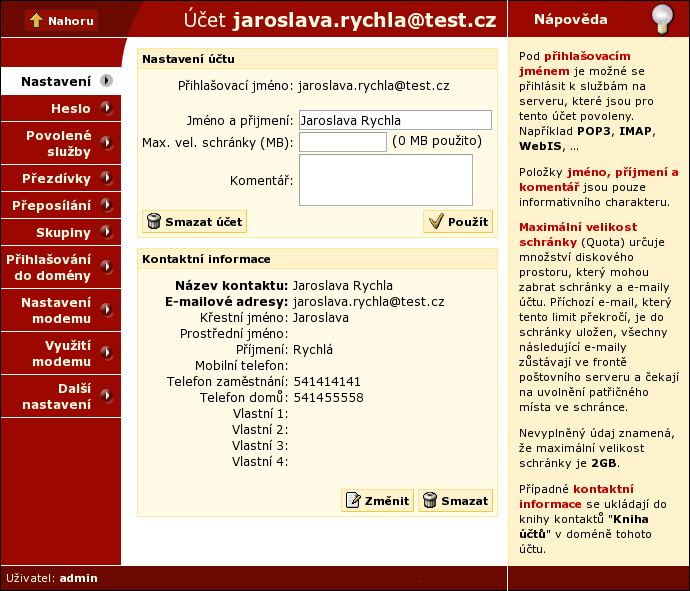The image size is (690, 591).
Task: Click the trash icon on Smazat účet
Action: (154, 221)
